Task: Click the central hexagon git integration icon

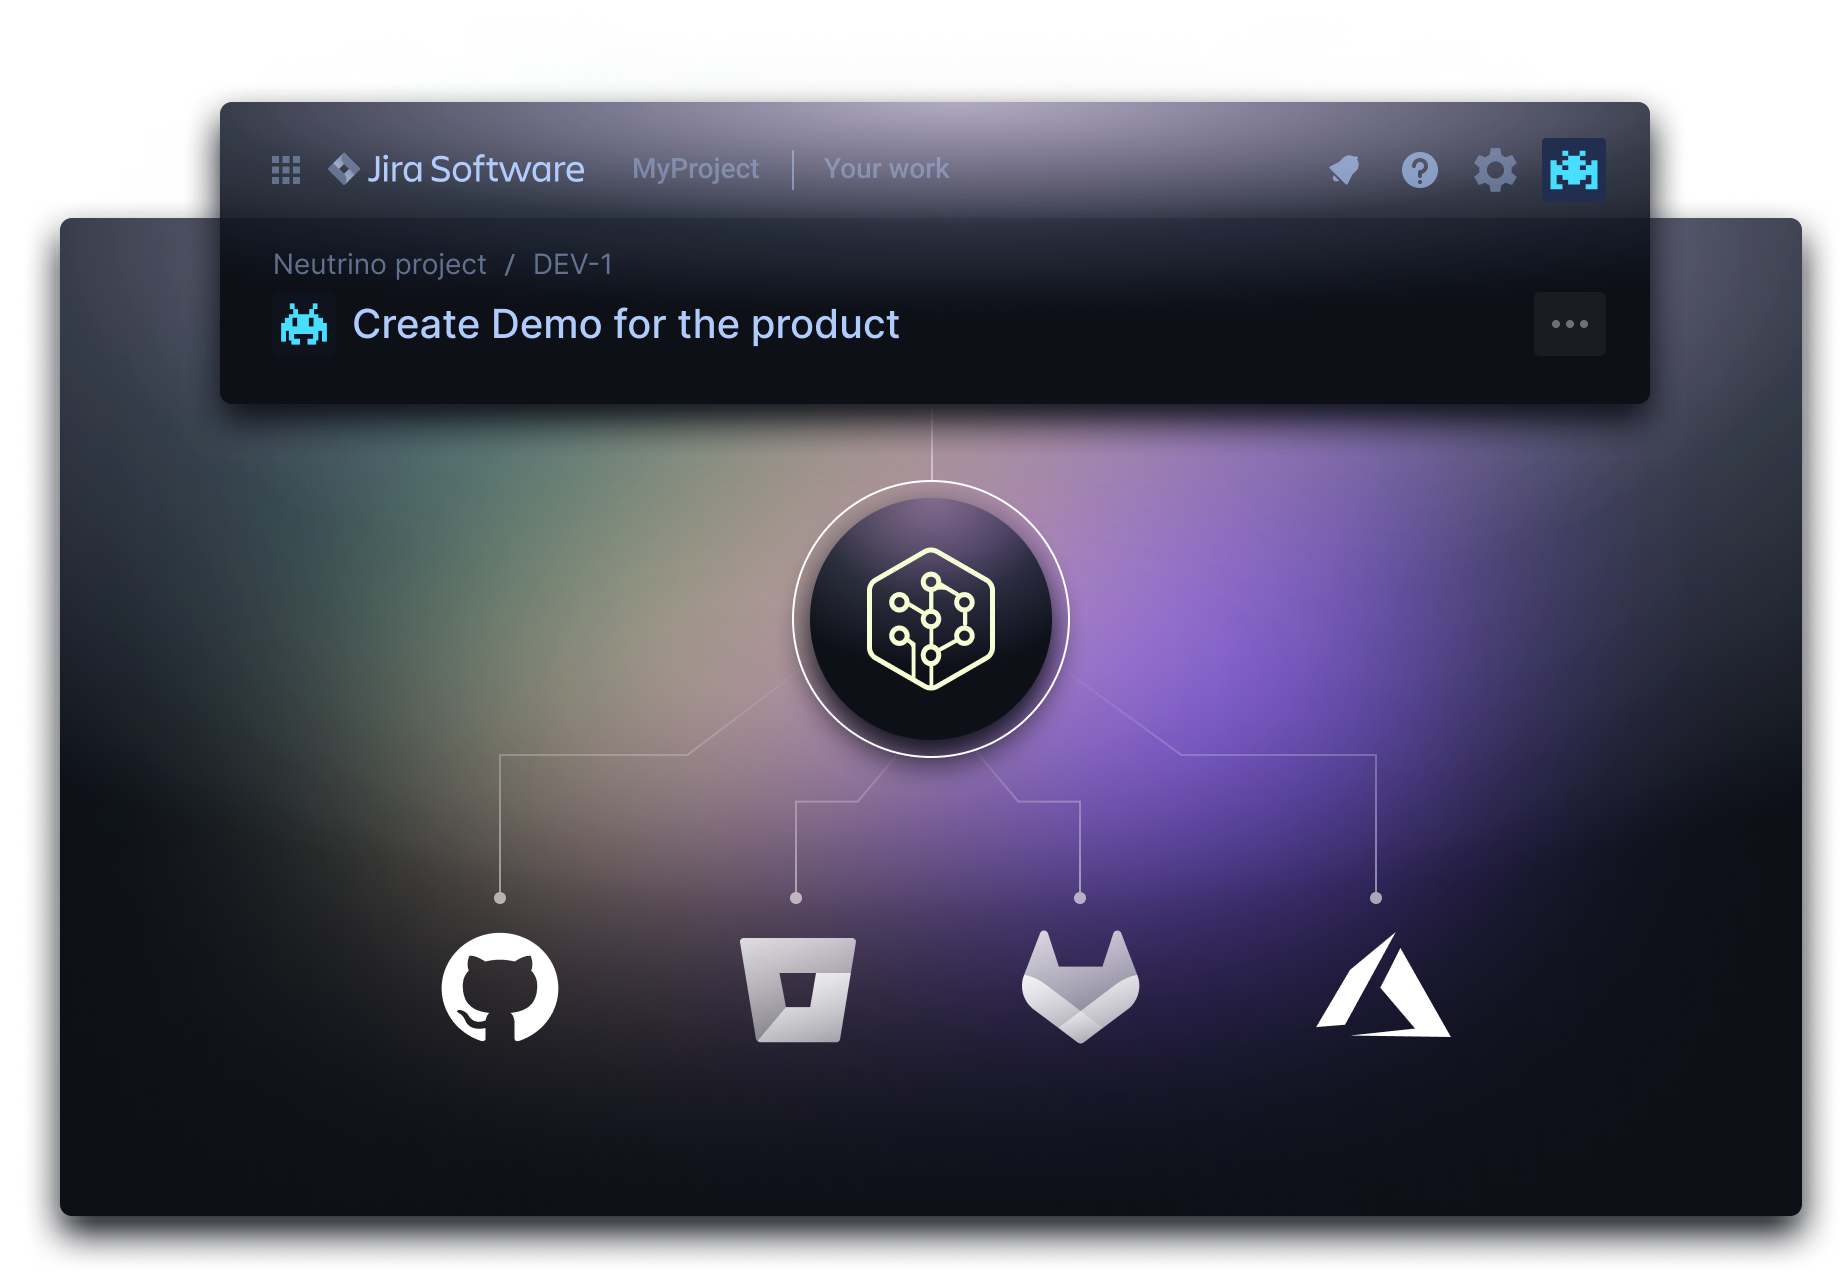Action: click(931, 619)
